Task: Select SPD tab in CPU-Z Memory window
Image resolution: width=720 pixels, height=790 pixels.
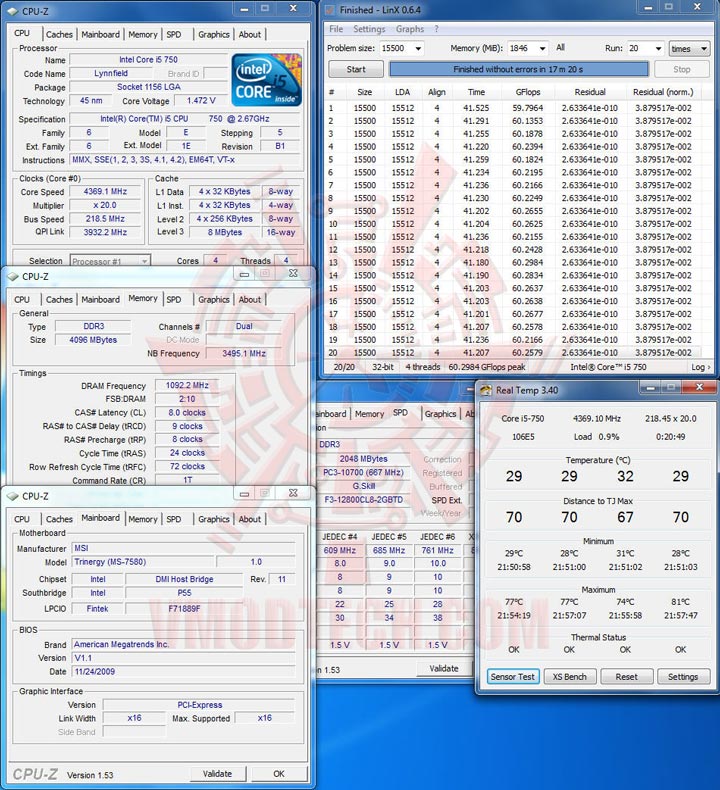Action: pos(174,299)
